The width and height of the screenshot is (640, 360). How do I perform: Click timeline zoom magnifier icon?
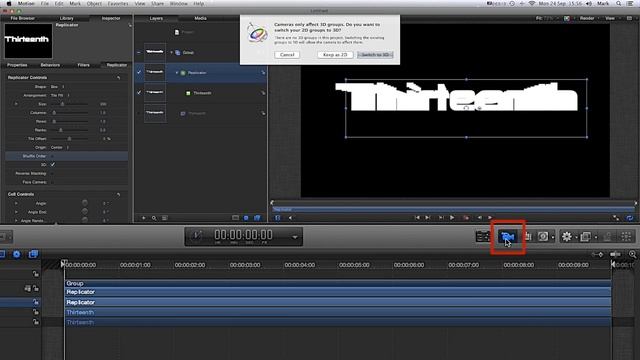coord(632,254)
